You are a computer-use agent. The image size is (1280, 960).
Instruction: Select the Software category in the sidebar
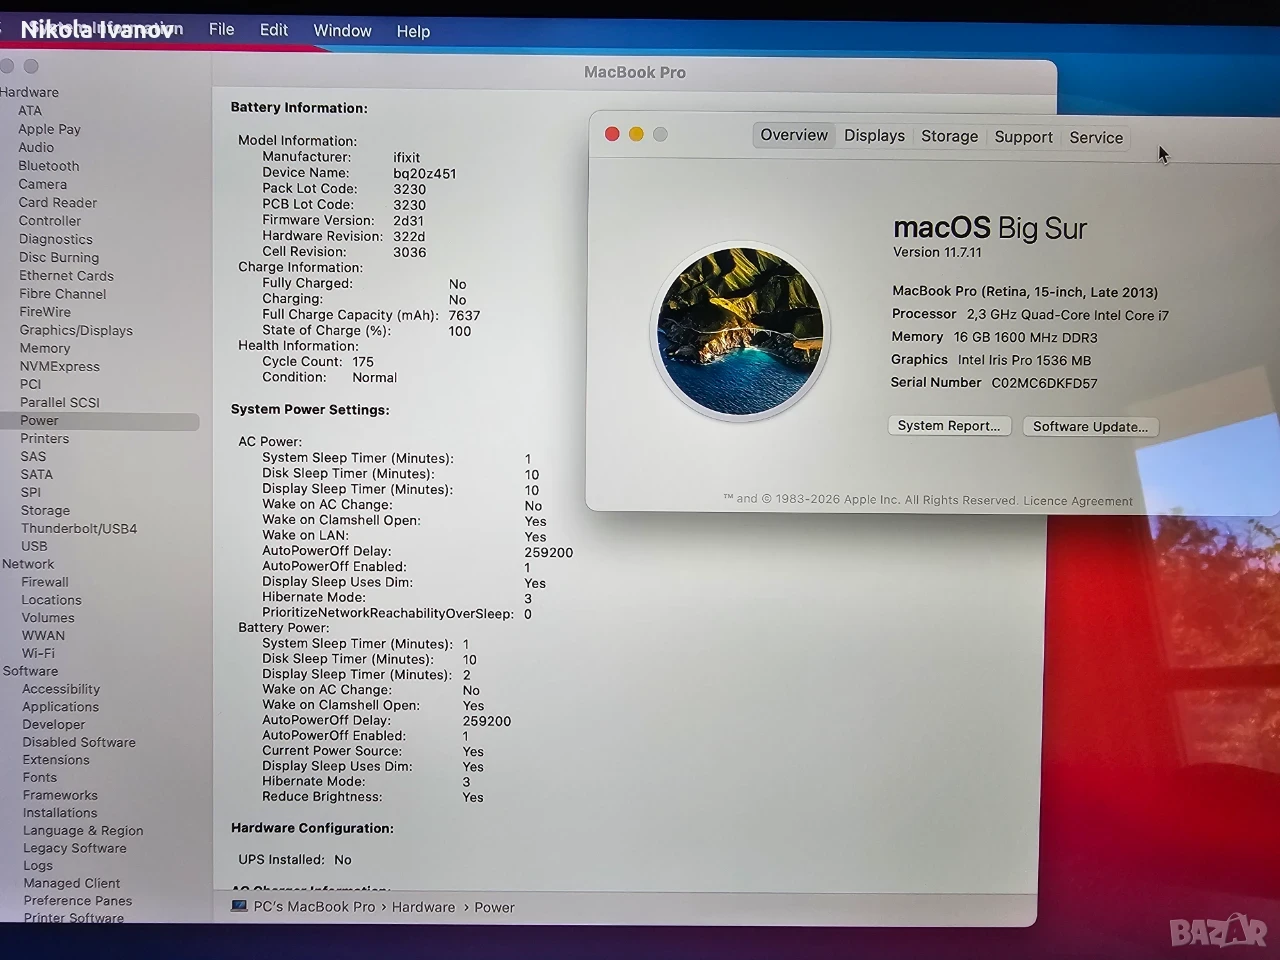pyautogui.click(x=30, y=671)
